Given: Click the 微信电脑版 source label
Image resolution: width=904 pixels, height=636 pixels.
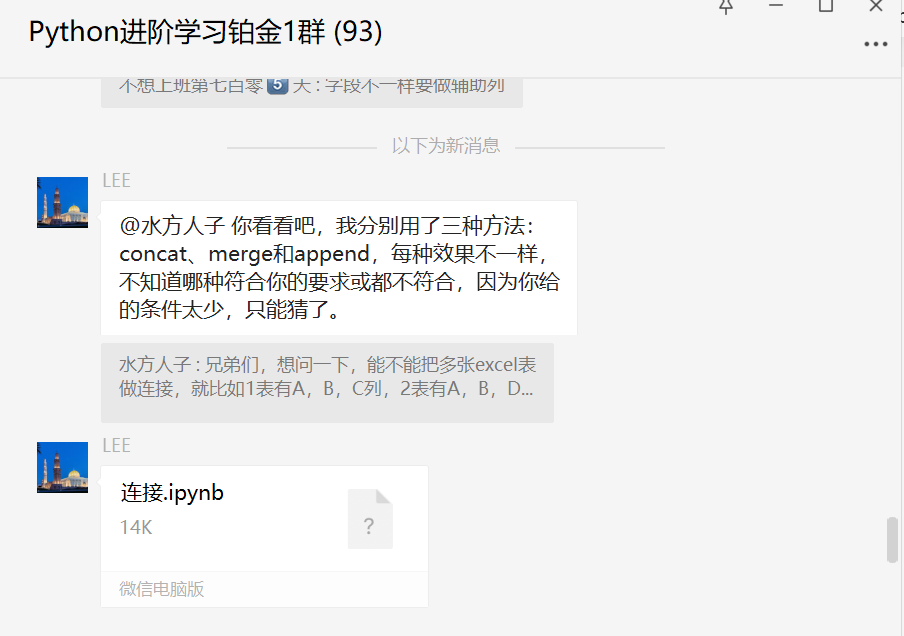Looking at the screenshot, I should [161, 589].
